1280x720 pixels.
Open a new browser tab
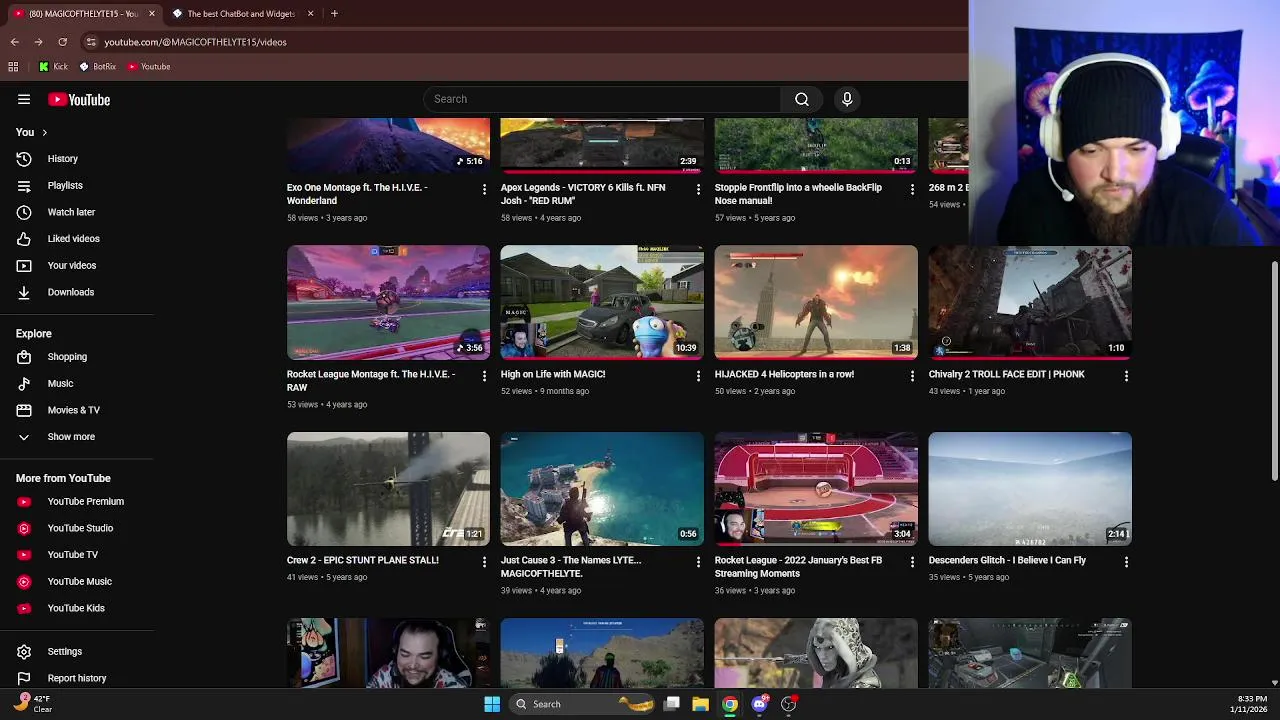point(334,14)
